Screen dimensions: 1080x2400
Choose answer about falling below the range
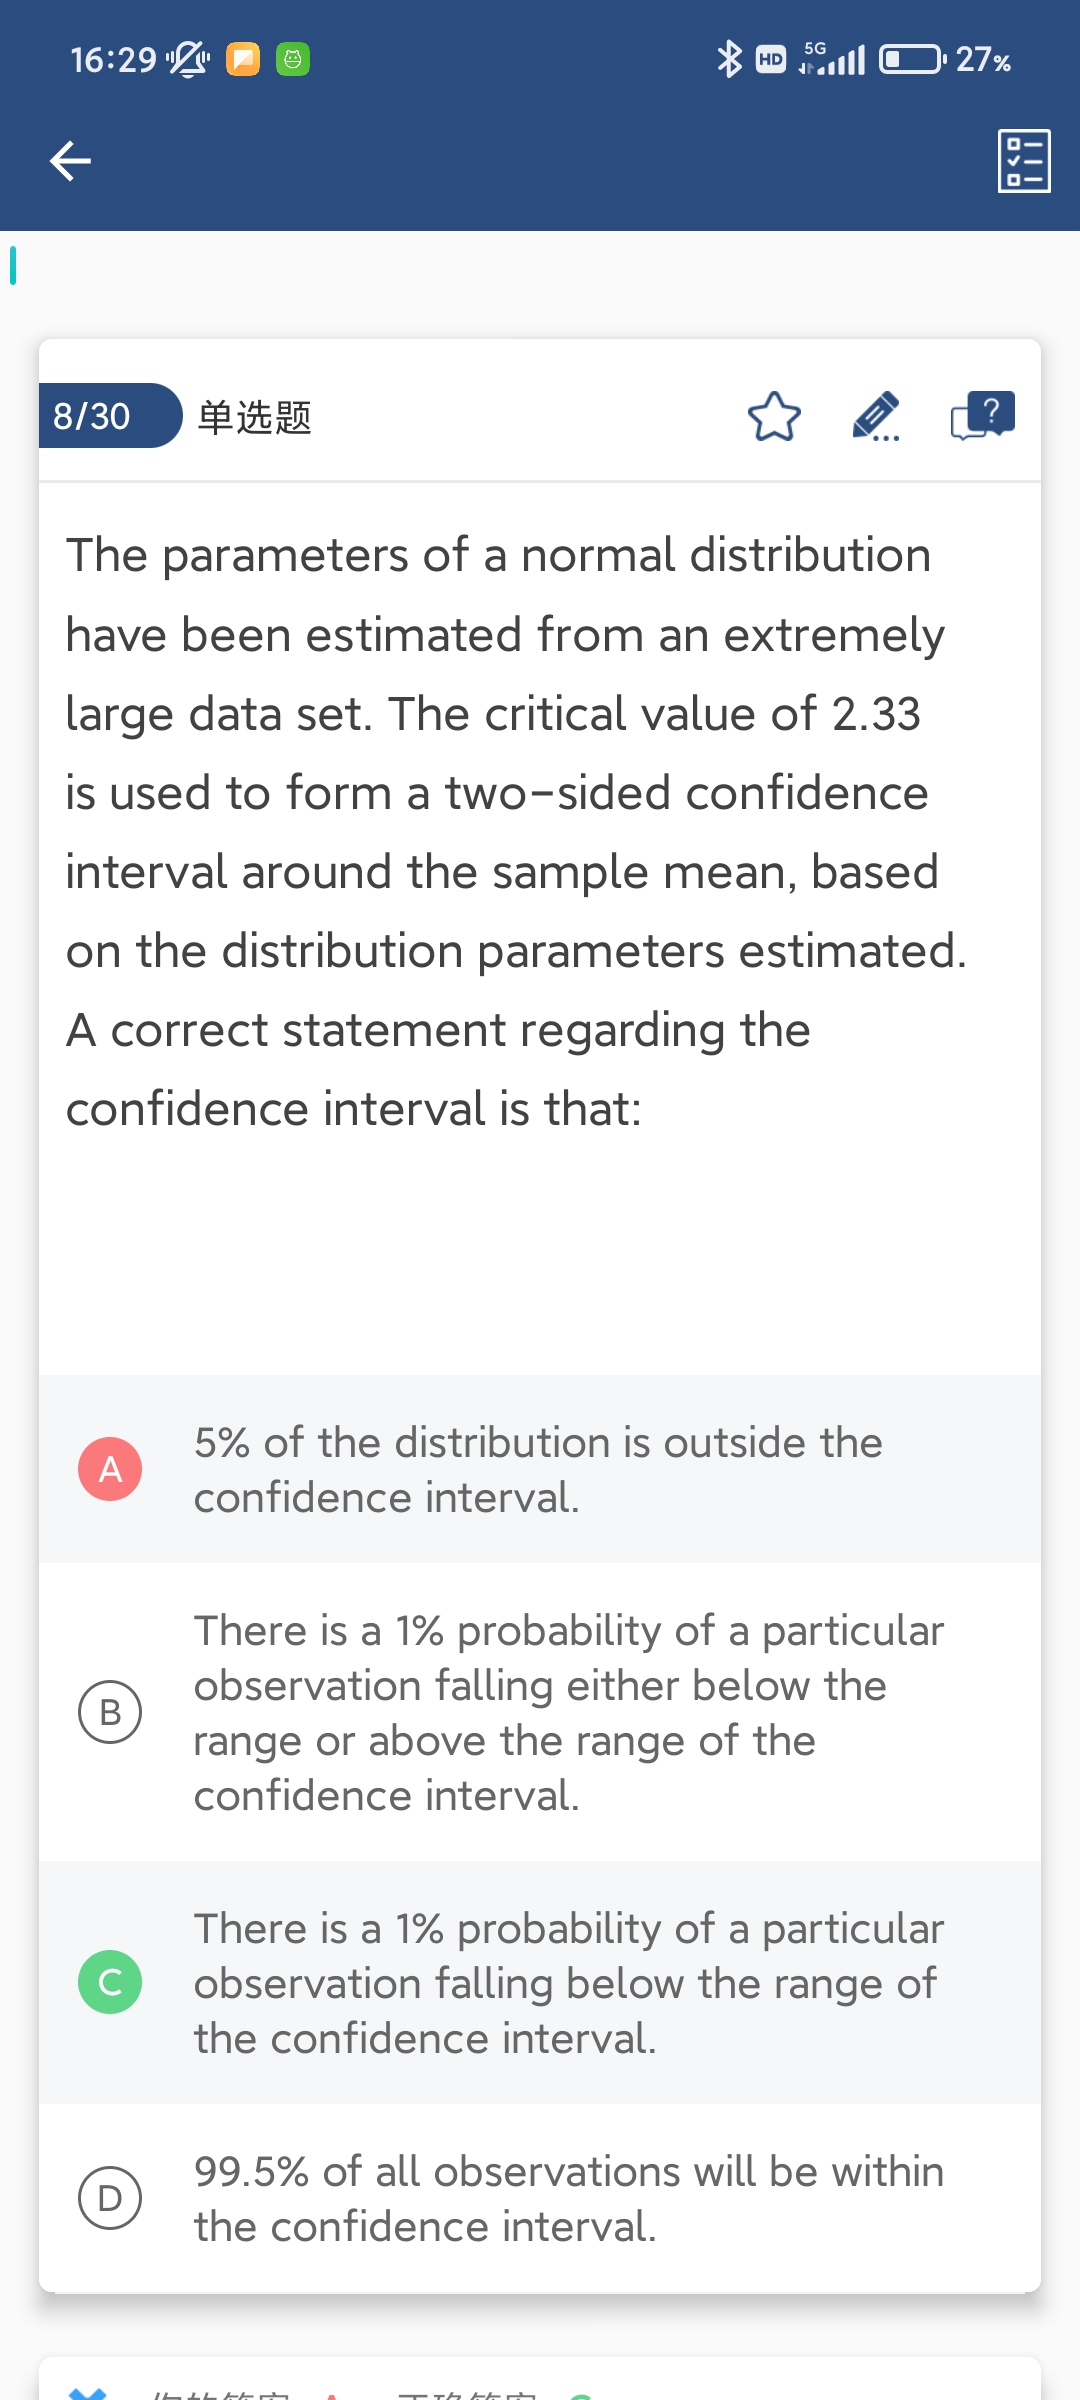568,1983
